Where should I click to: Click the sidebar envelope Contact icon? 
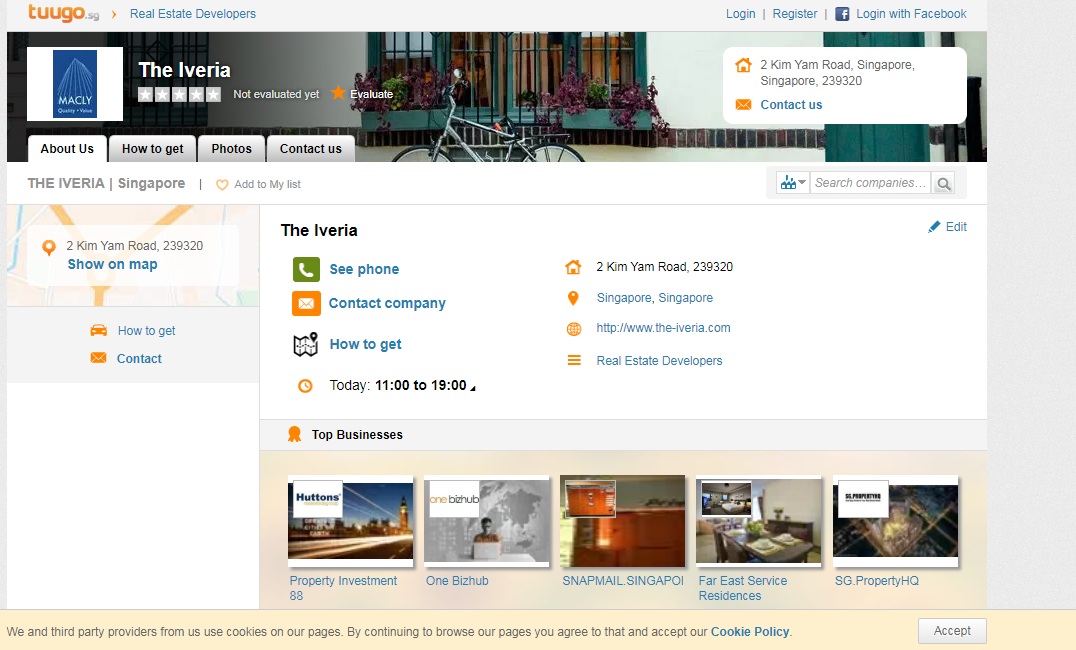tap(99, 358)
